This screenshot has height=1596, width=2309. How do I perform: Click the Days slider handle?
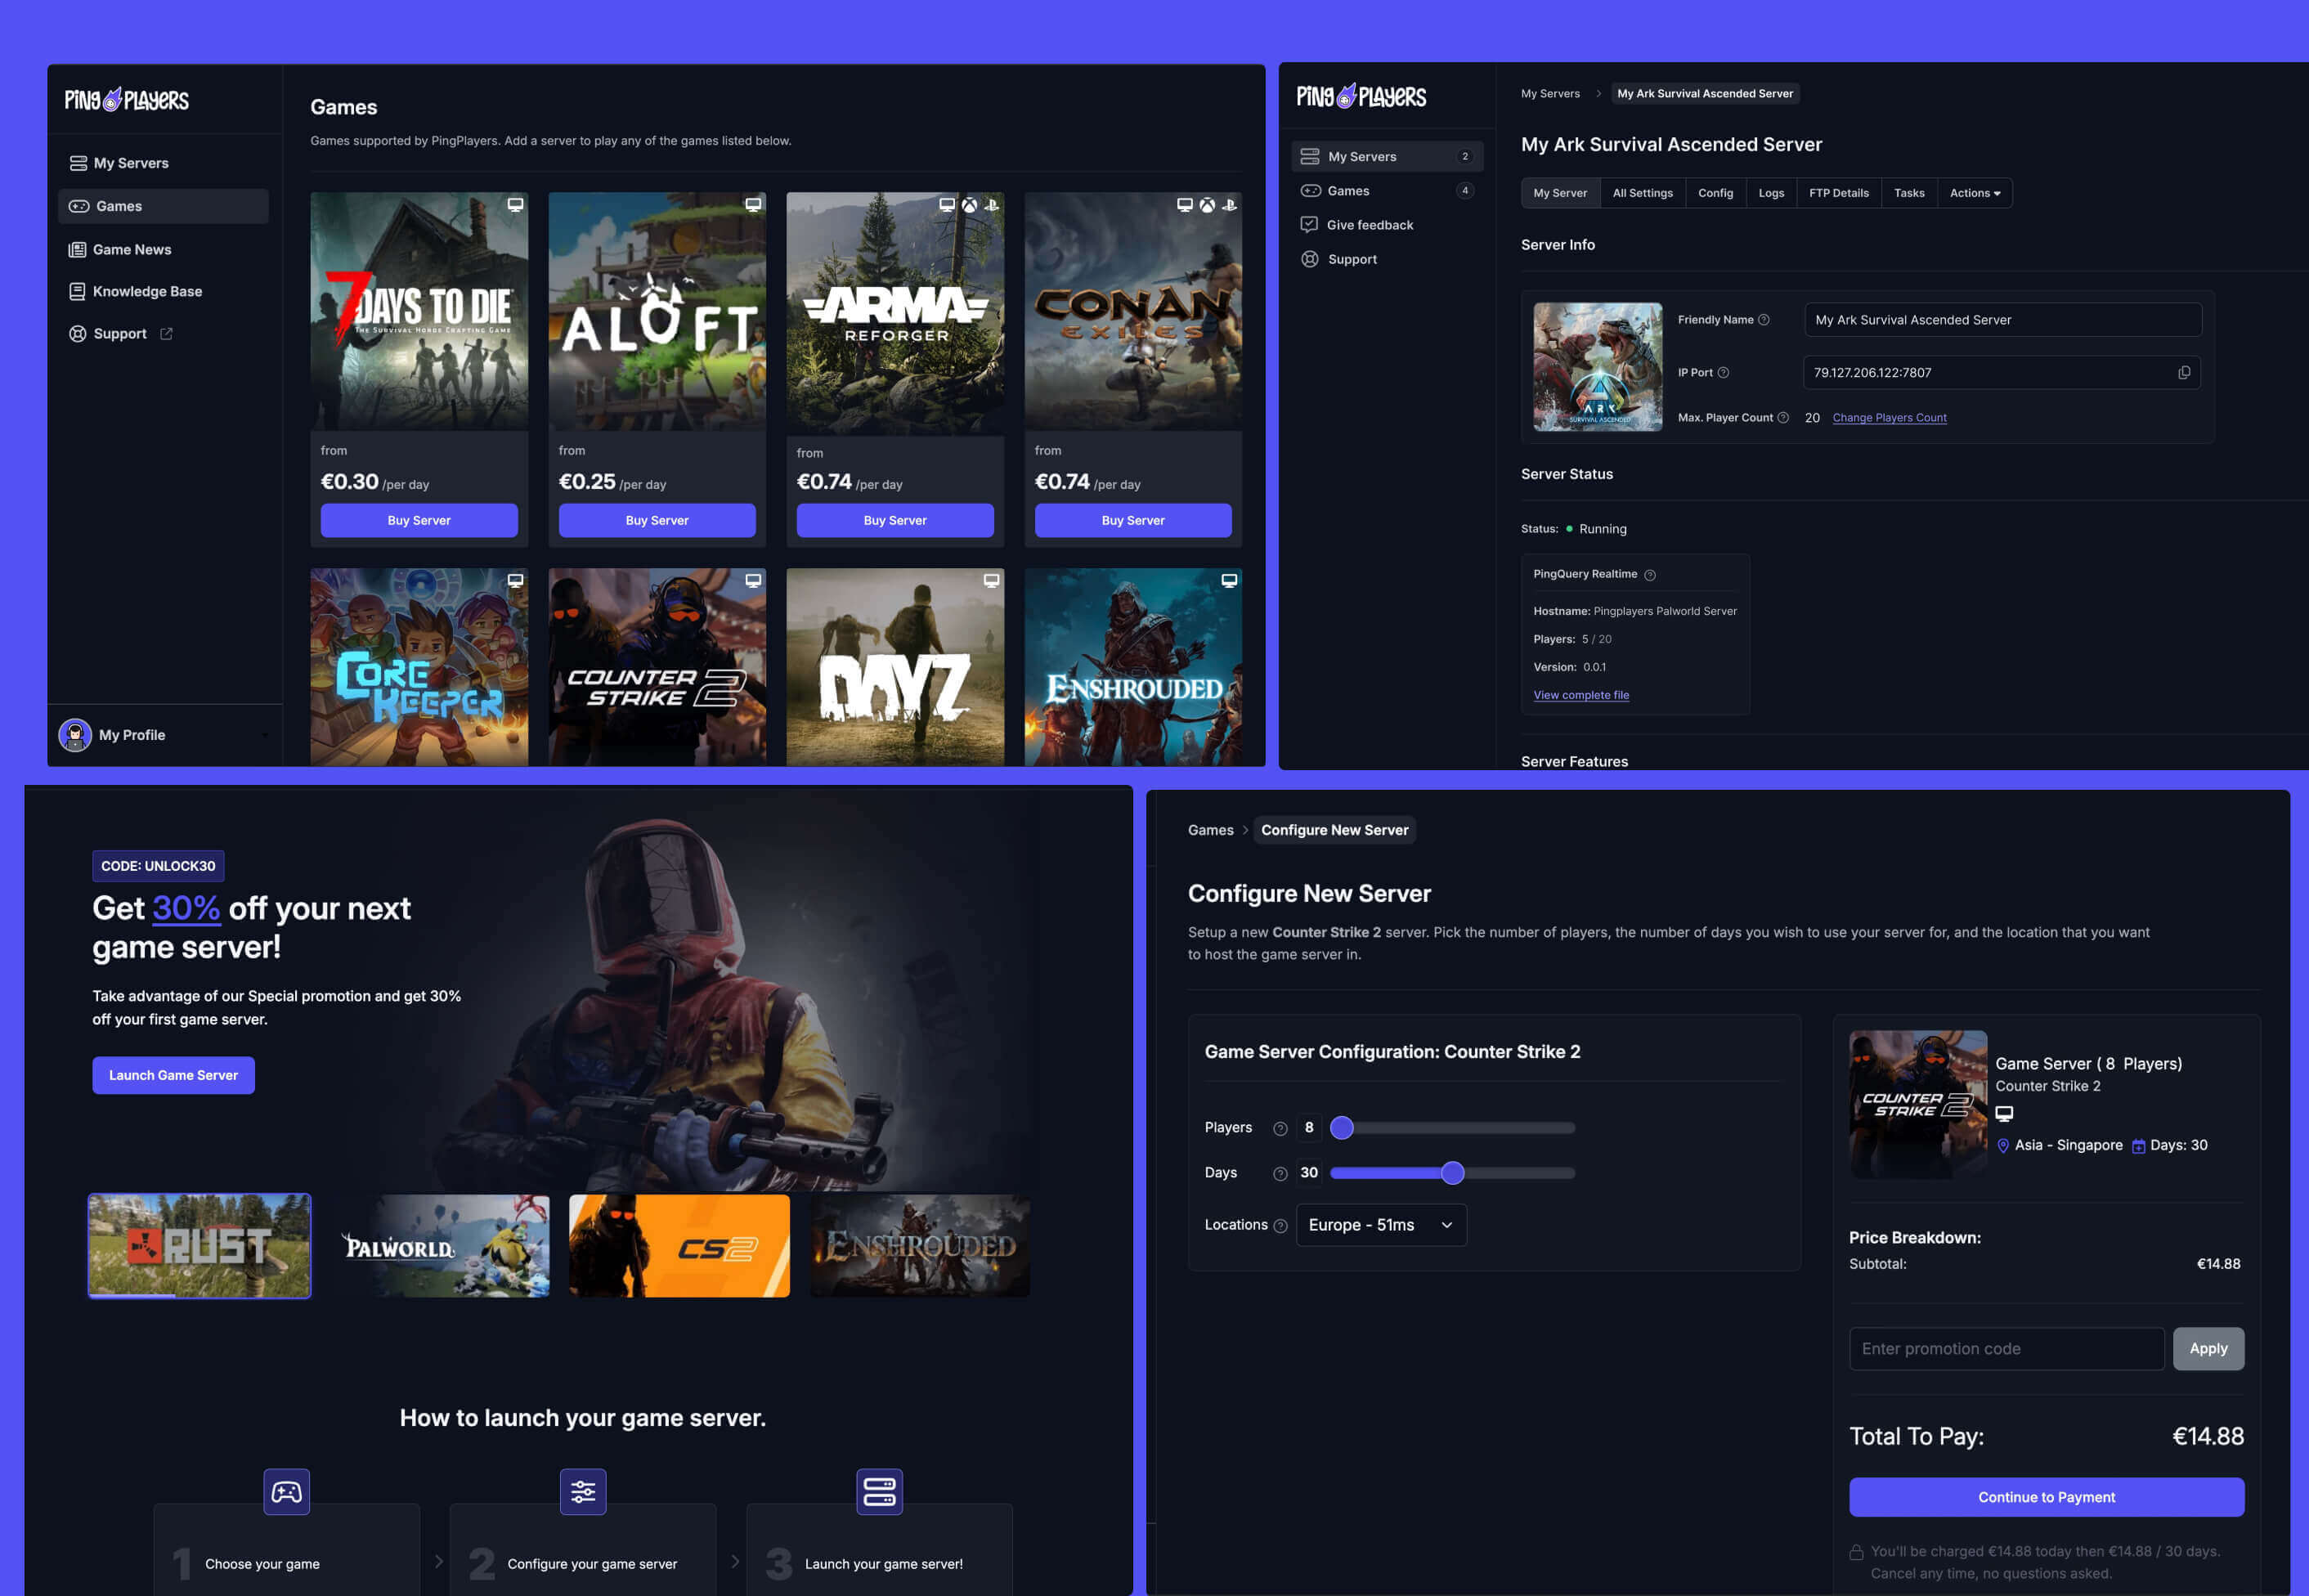[1453, 1173]
